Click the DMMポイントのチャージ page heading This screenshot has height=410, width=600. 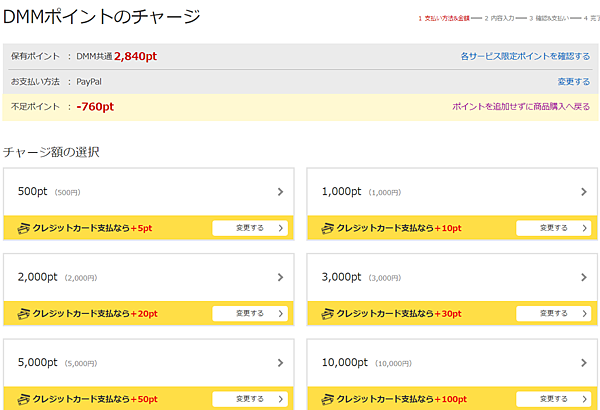(101, 16)
